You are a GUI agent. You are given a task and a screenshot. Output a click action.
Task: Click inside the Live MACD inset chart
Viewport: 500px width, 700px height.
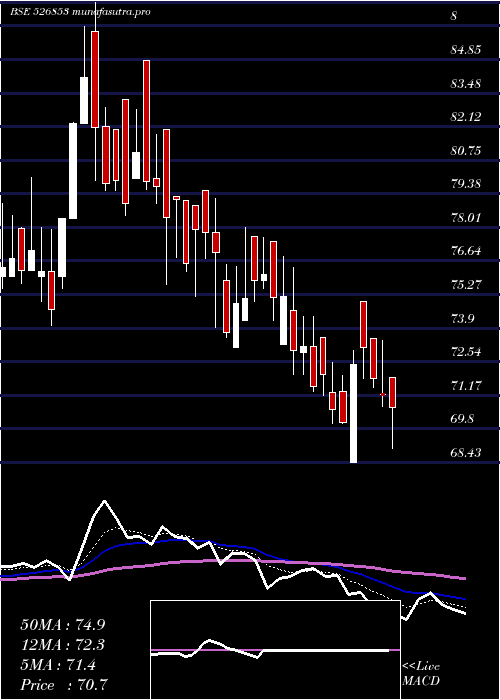click(275, 650)
